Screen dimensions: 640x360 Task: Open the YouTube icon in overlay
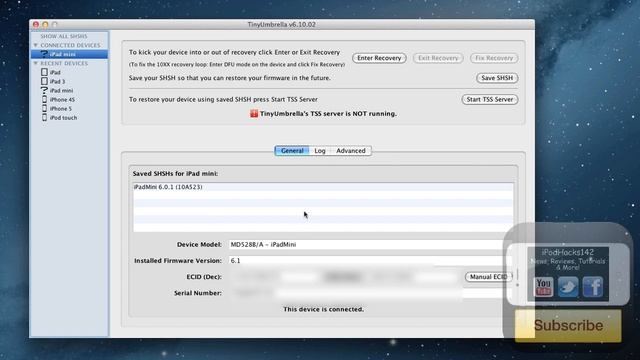[543, 287]
